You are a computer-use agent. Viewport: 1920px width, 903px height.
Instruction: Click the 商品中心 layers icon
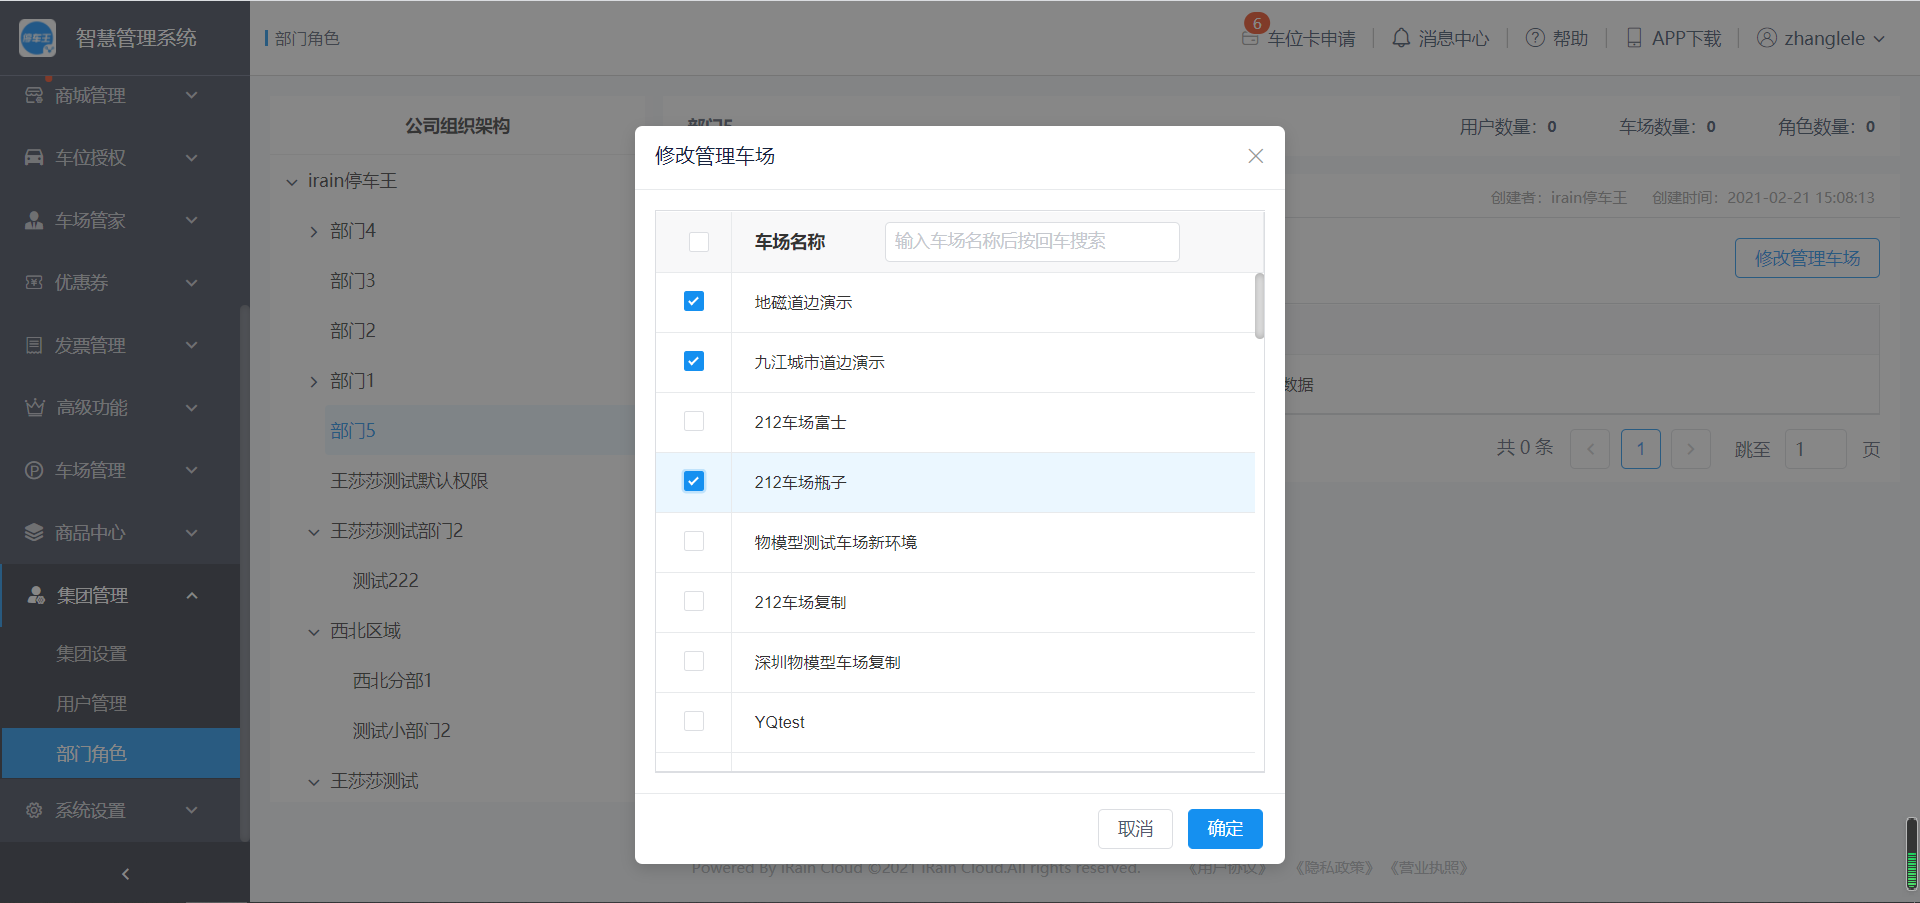(34, 532)
